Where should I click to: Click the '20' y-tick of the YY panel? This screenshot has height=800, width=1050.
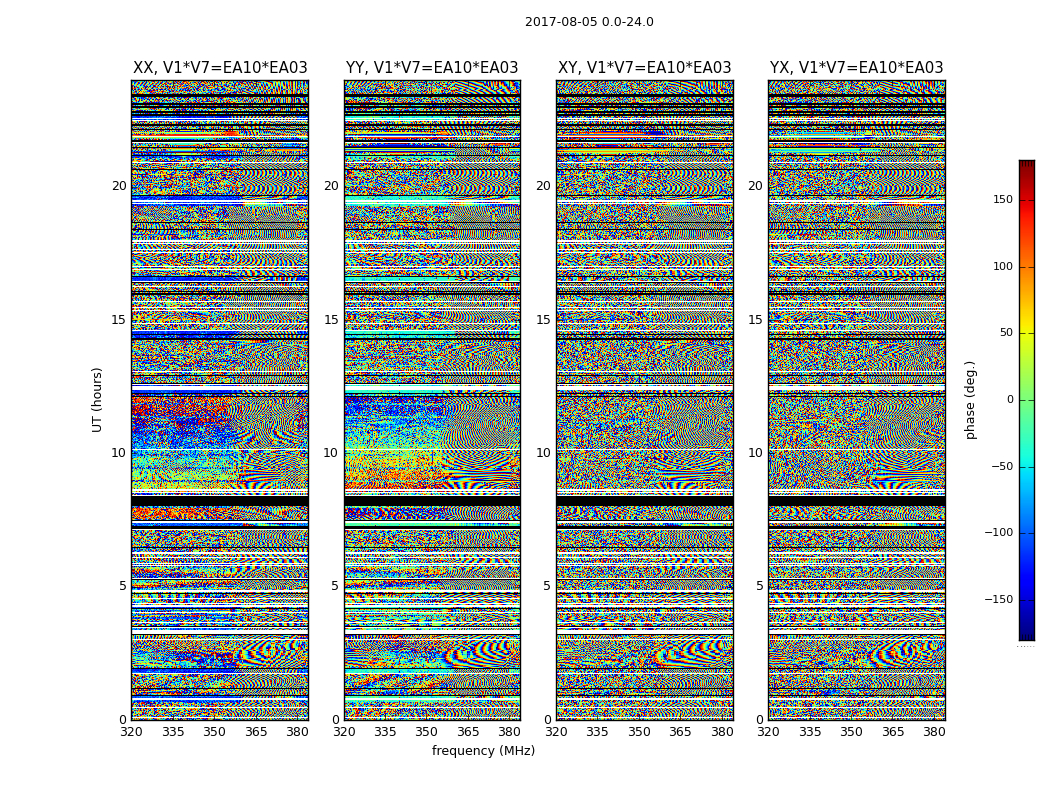(331, 186)
